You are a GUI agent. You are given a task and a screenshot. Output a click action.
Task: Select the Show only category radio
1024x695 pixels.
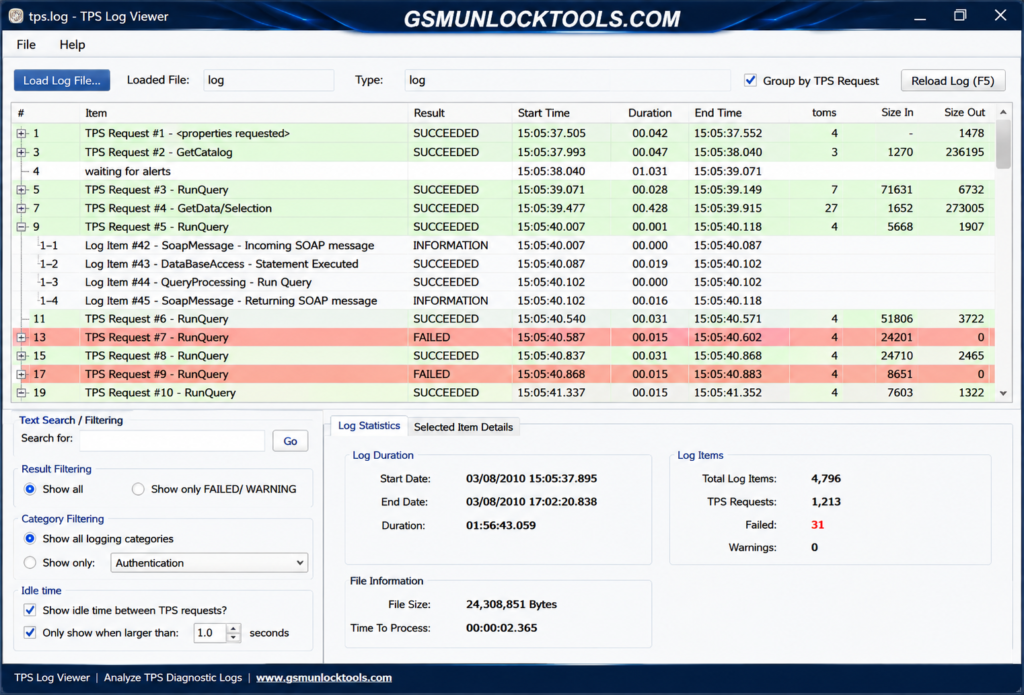click(30, 562)
